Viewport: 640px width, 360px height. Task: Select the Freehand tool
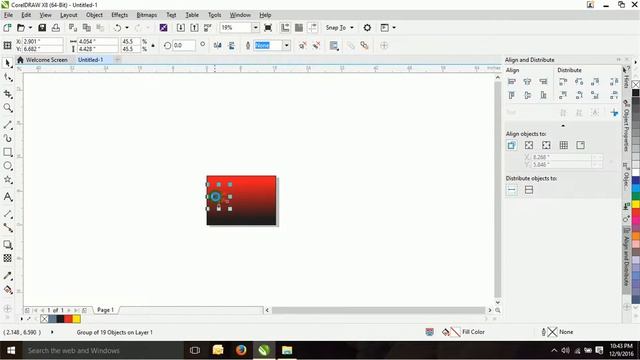pyautogui.click(x=8, y=124)
